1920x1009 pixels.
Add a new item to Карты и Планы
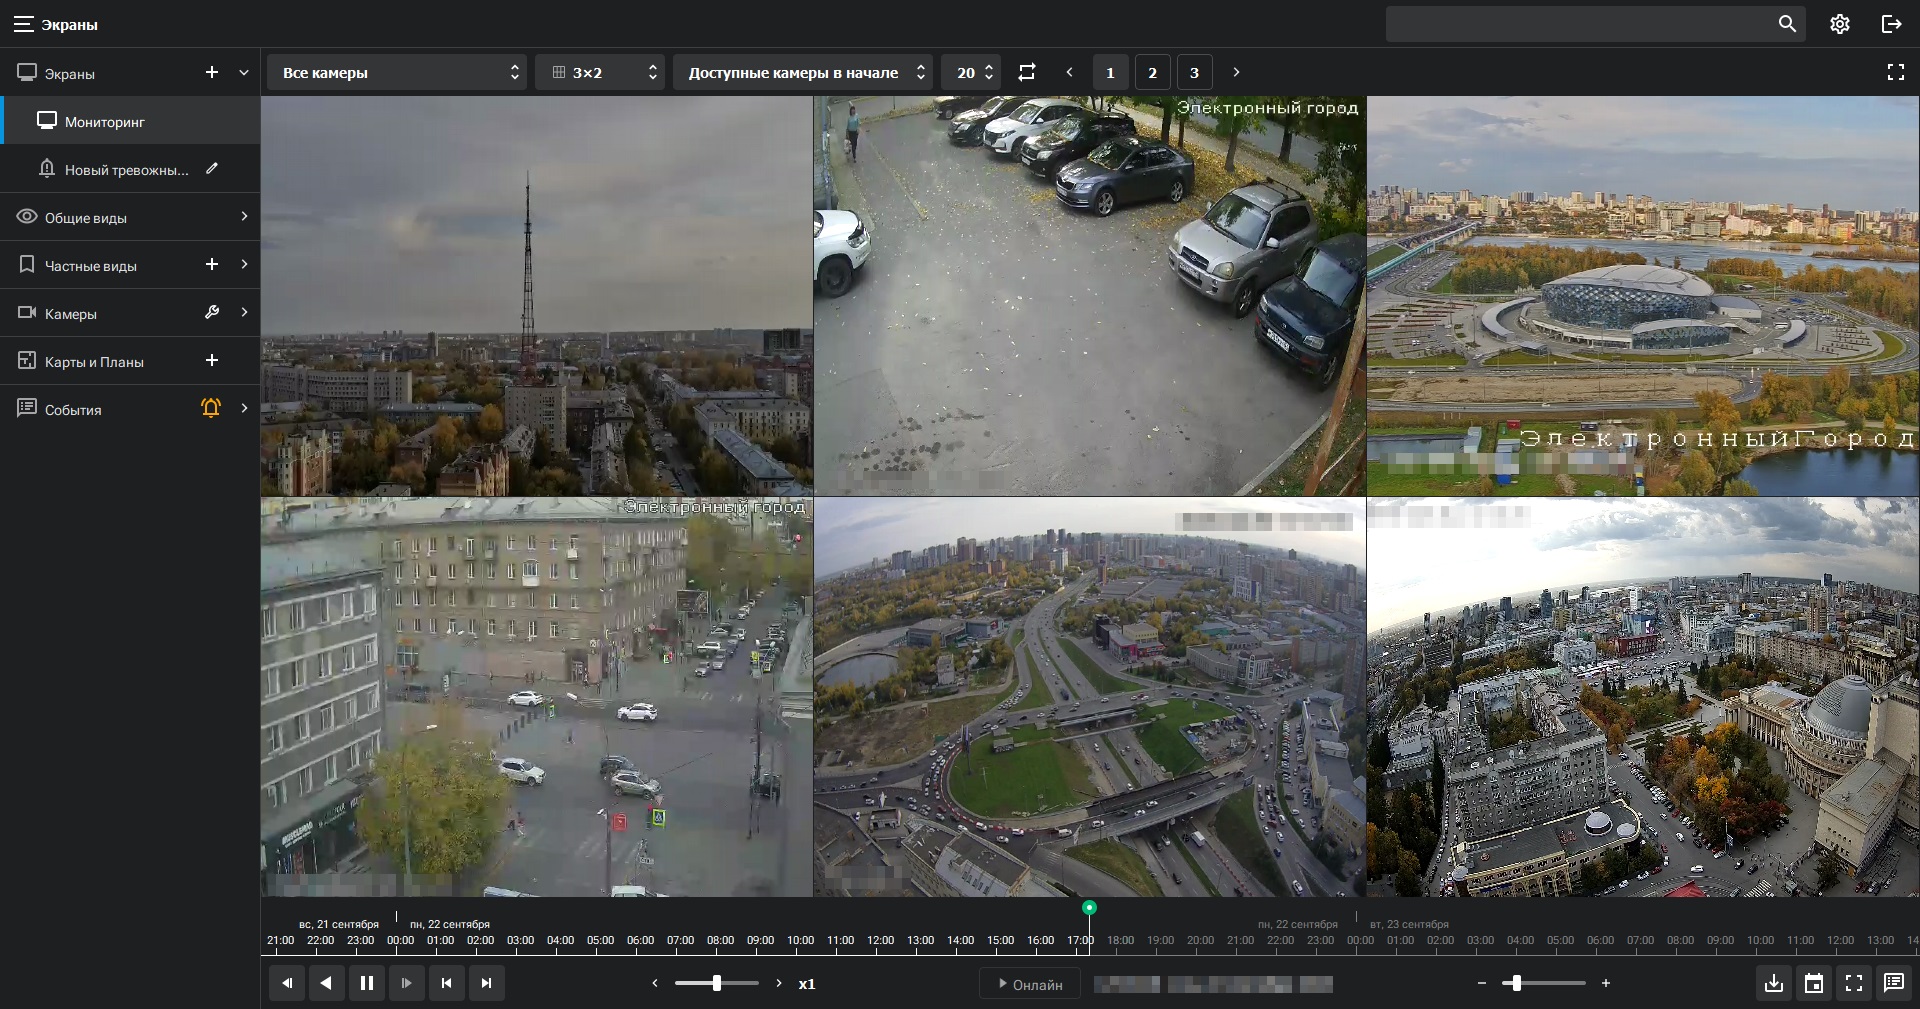212,360
